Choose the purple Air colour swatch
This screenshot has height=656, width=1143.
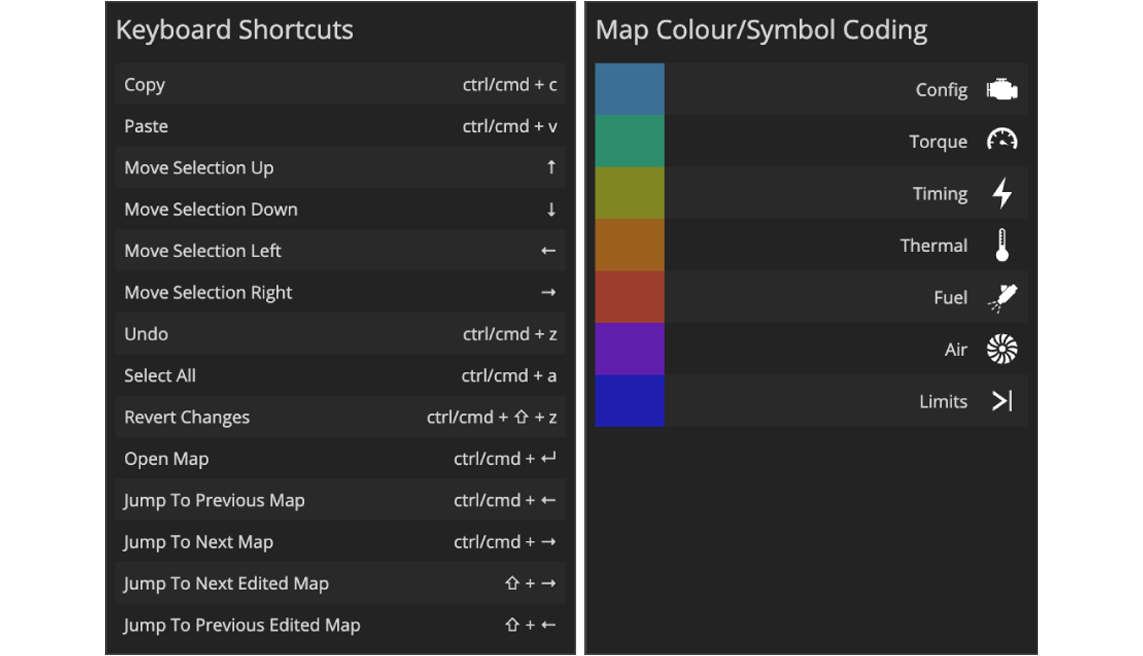pyautogui.click(x=630, y=349)
